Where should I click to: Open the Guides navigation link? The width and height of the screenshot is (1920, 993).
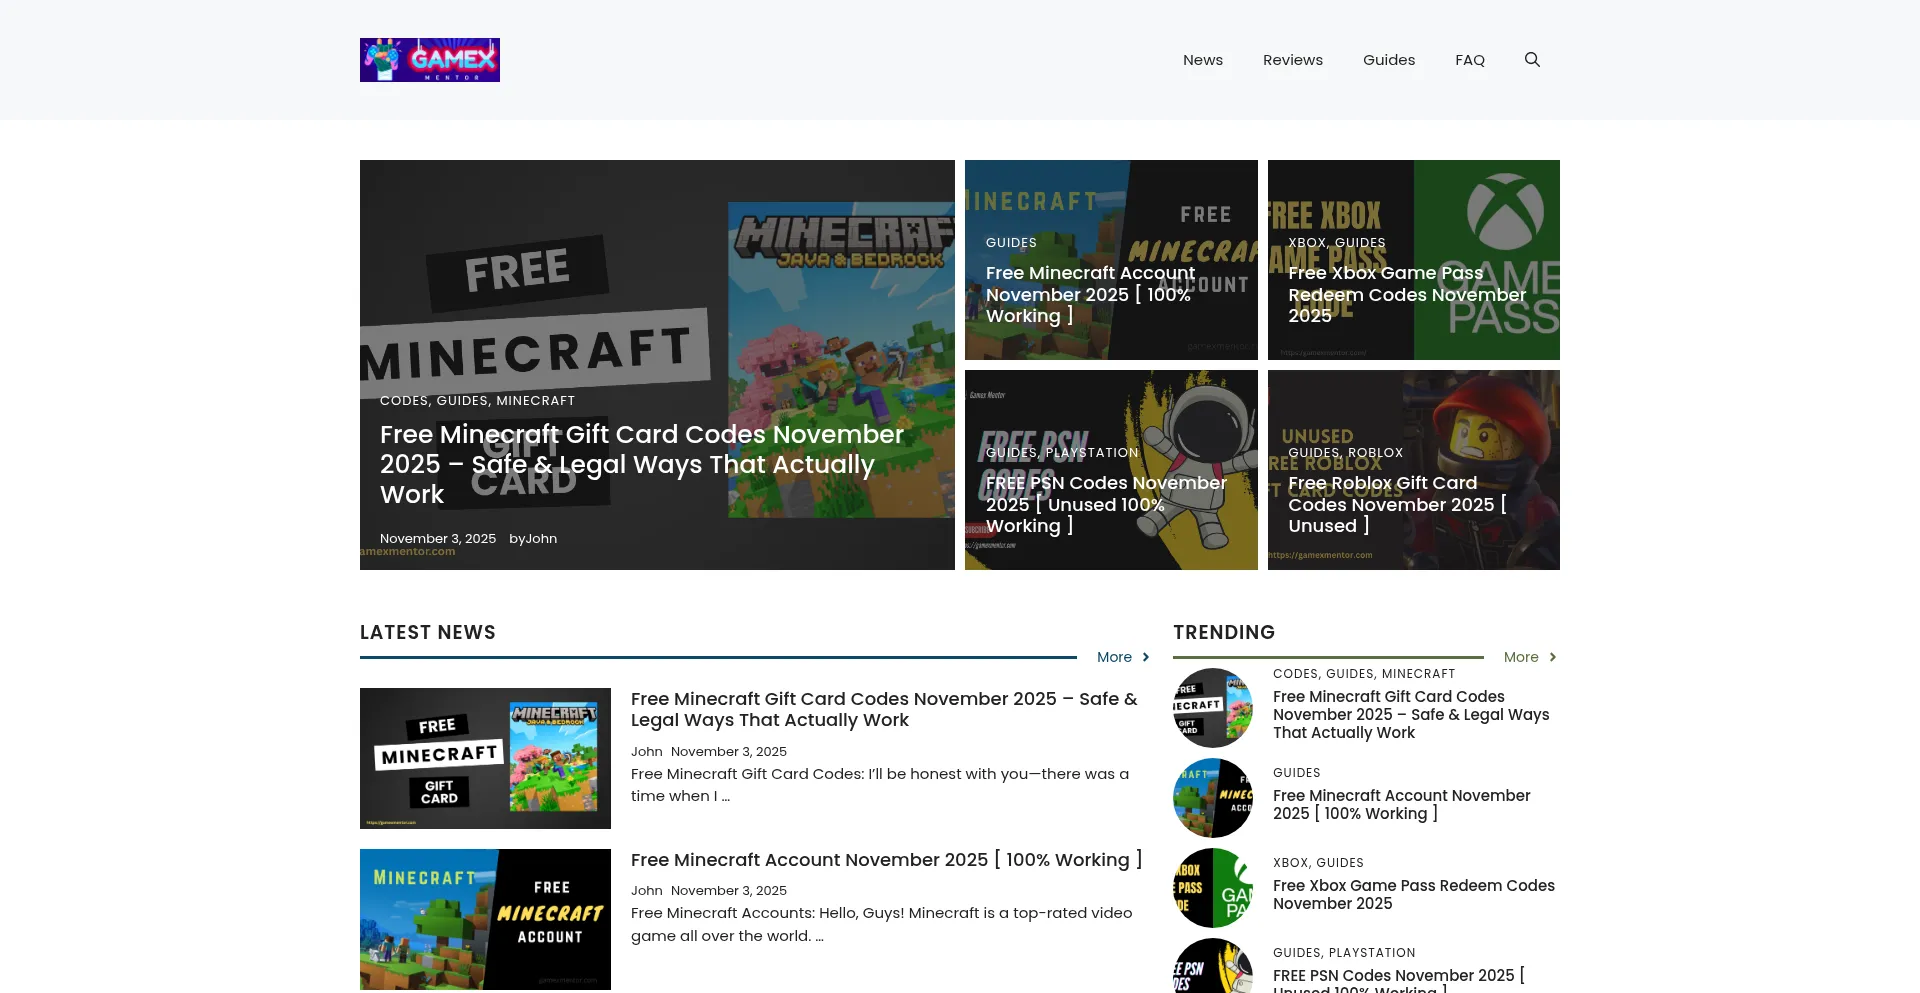click(x=1388, y=60)
